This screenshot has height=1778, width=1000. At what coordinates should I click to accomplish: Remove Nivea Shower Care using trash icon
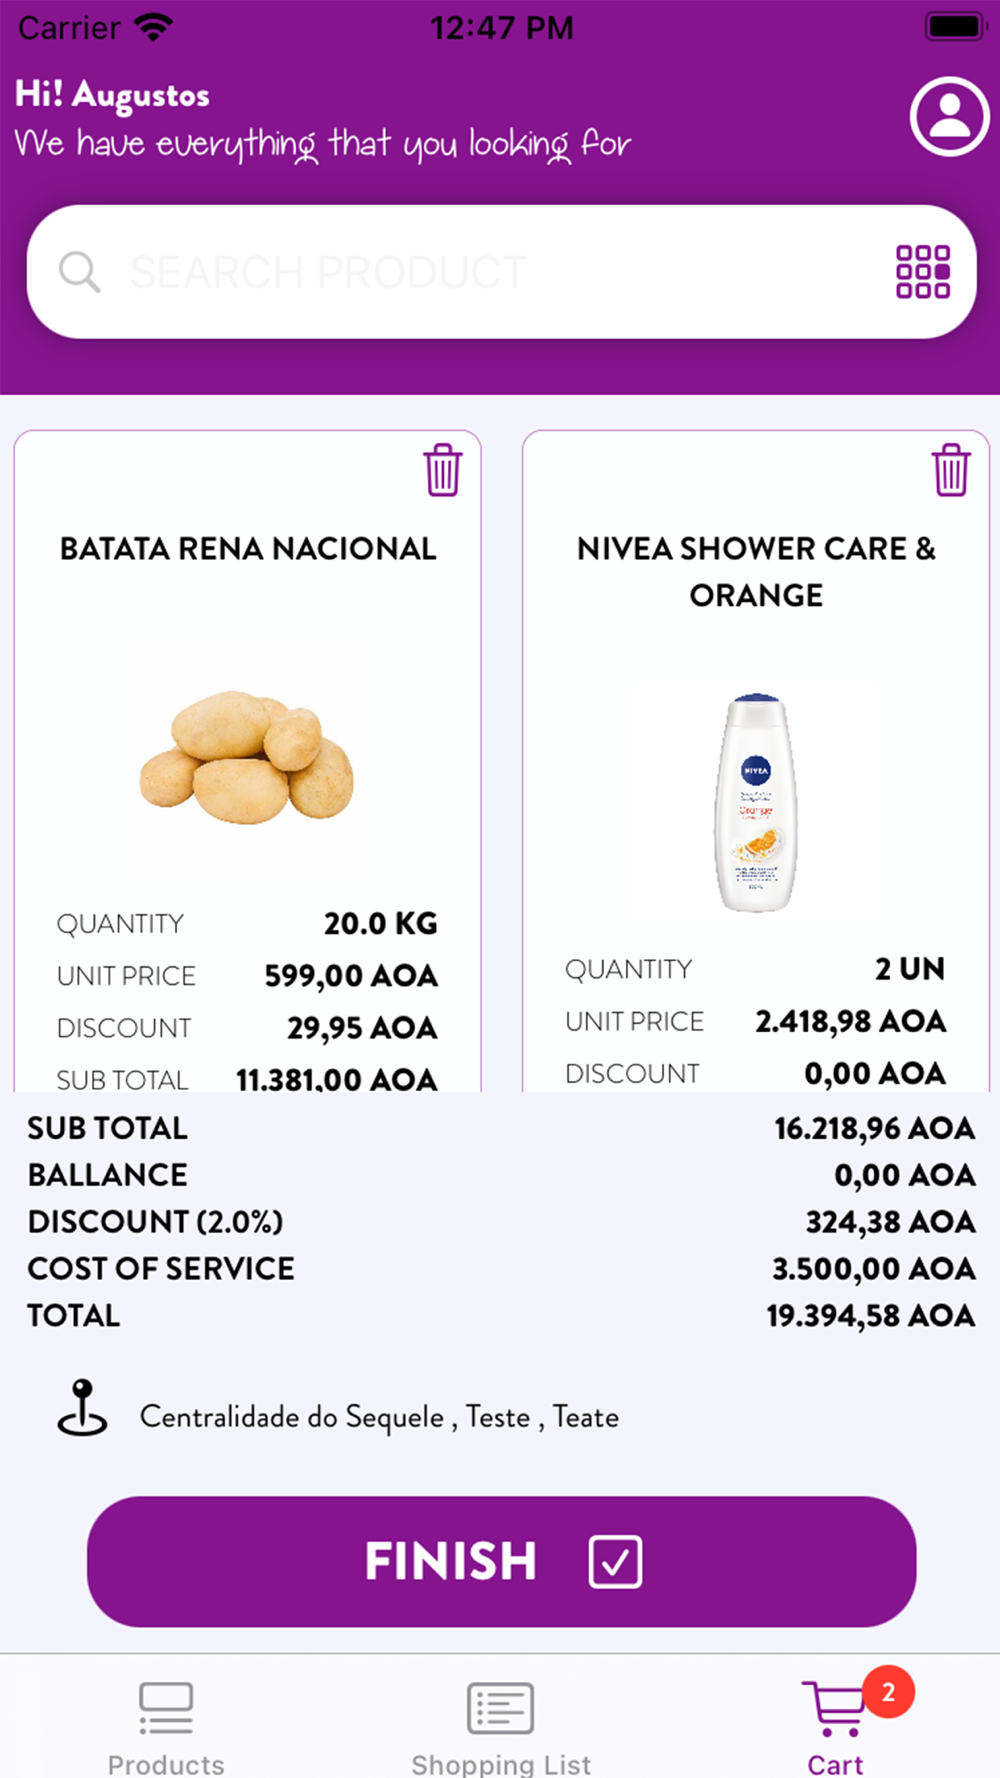[x=951, y=470]
